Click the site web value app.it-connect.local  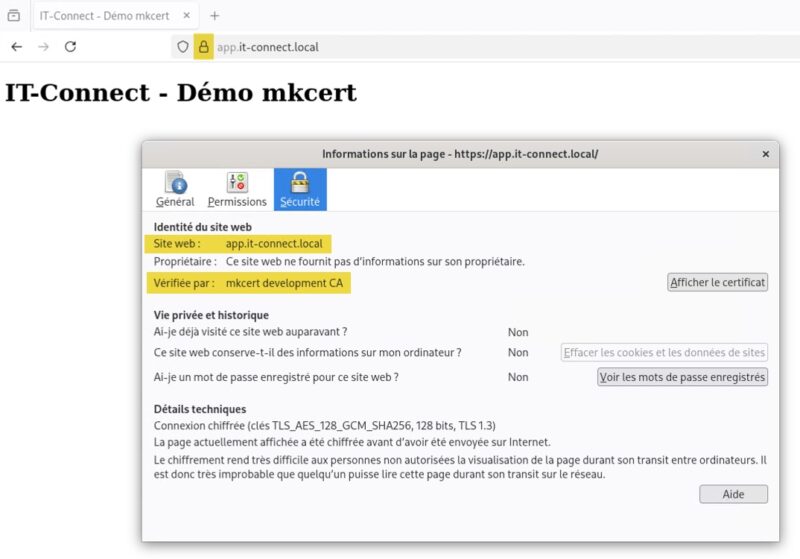(274, 244)
